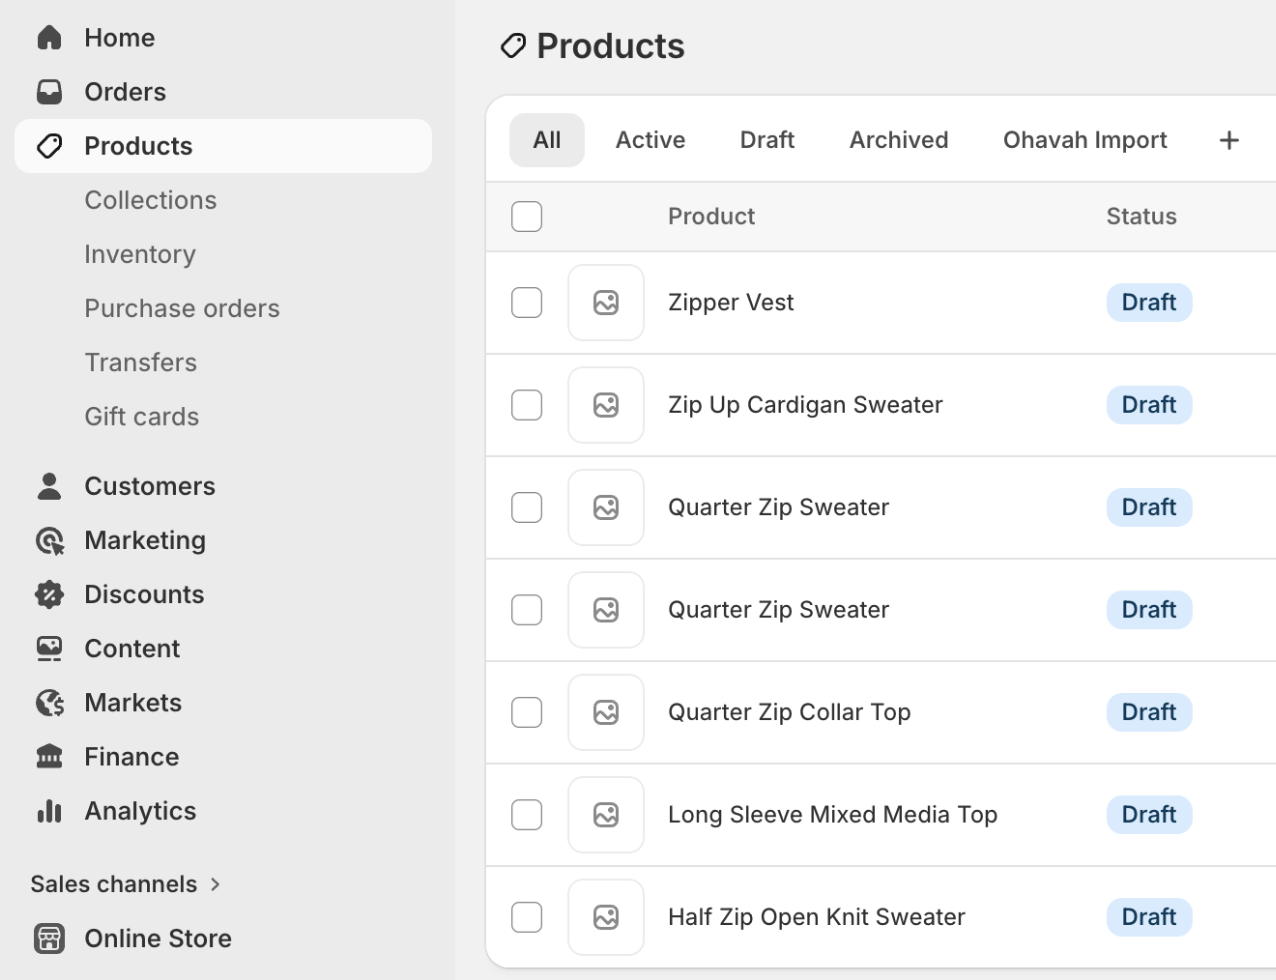This screenshot has width=1276, height=980.
Task: Click the Online Store storefront icon
Action: pos(48,938)
